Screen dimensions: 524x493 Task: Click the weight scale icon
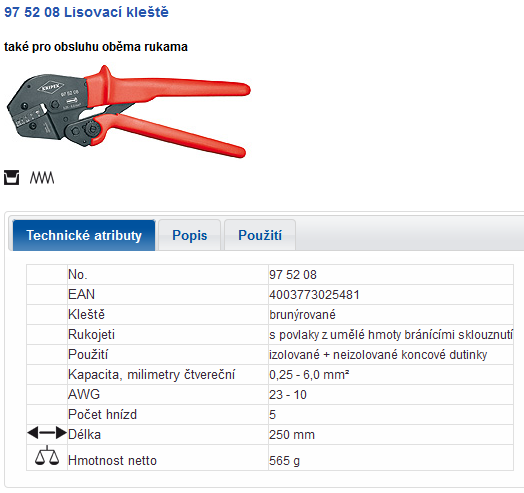pyautogui.click(x=47, y=456)
